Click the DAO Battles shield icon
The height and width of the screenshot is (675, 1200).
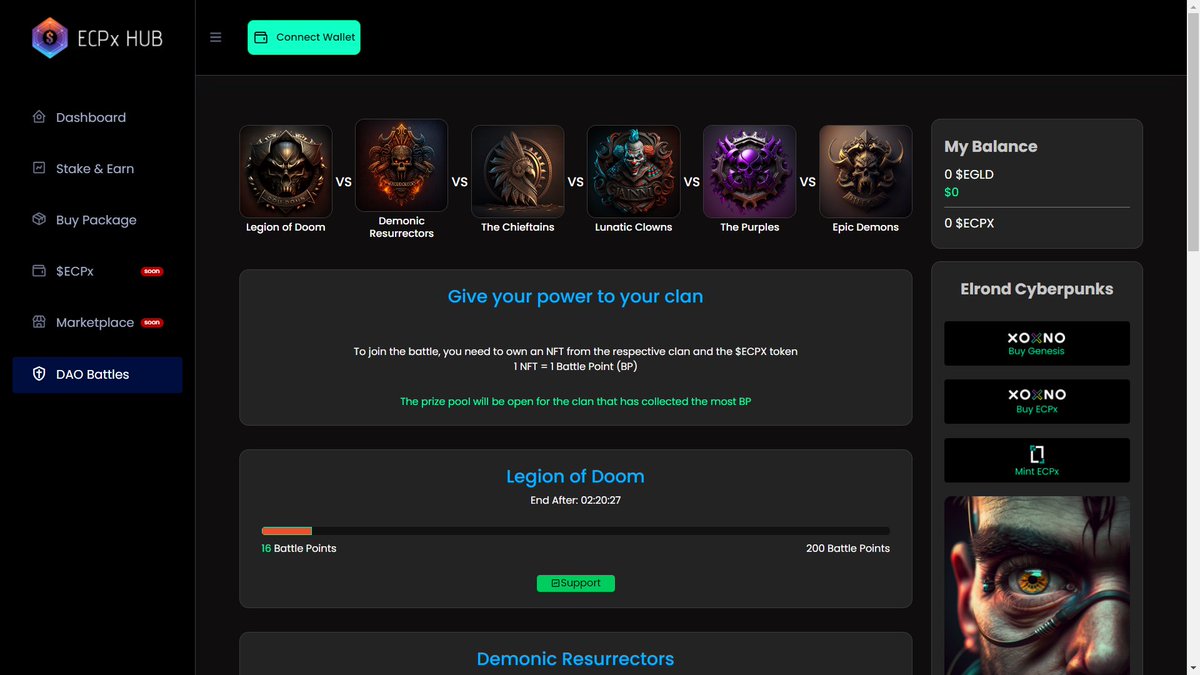coord(39,374)
